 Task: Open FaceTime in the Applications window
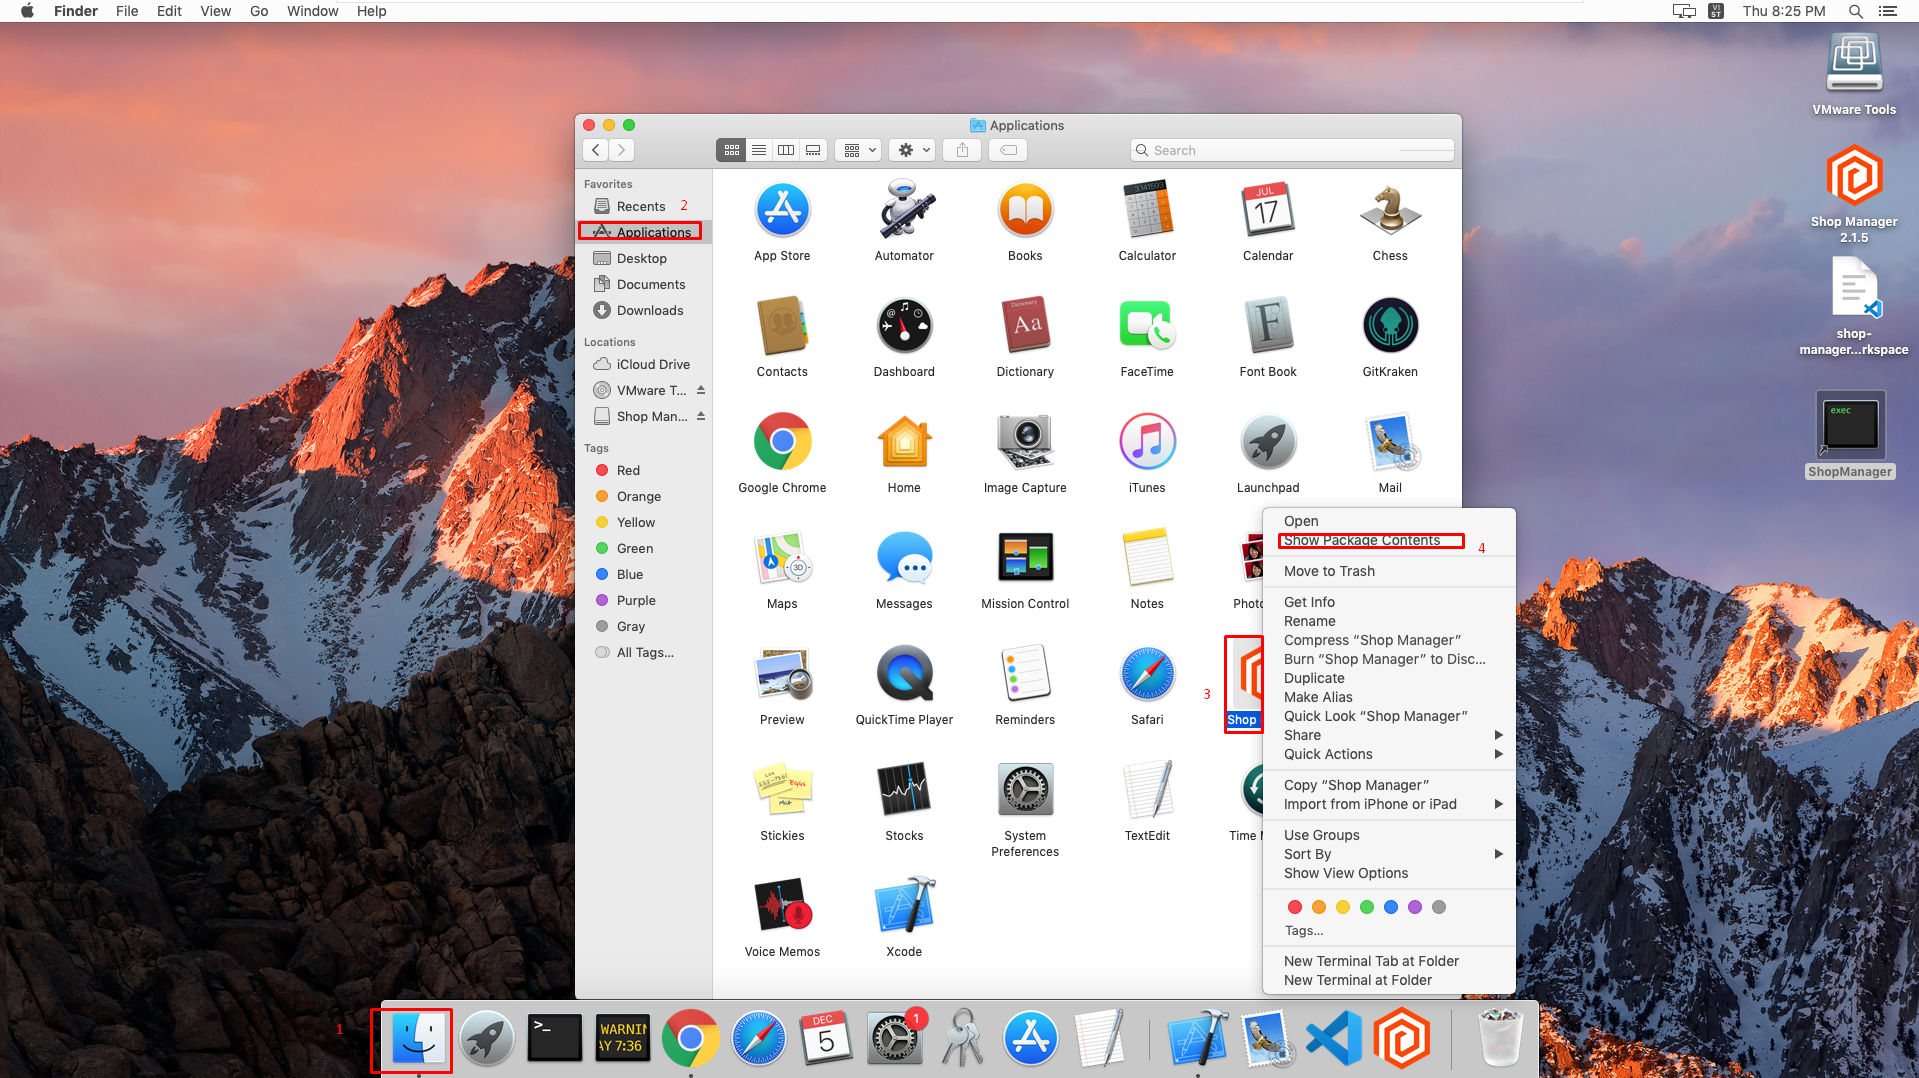[x=1147, y=326]
